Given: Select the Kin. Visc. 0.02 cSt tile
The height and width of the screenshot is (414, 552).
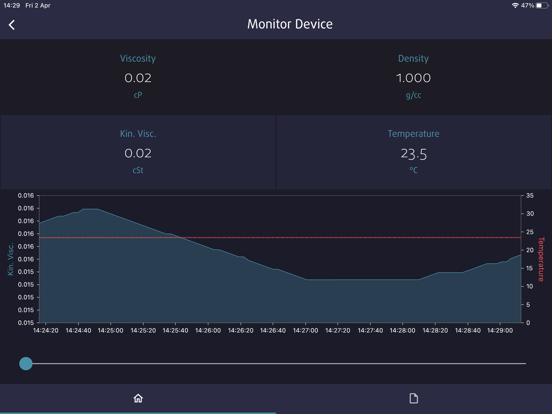Looking at the screenshot, I should point(138,152).
